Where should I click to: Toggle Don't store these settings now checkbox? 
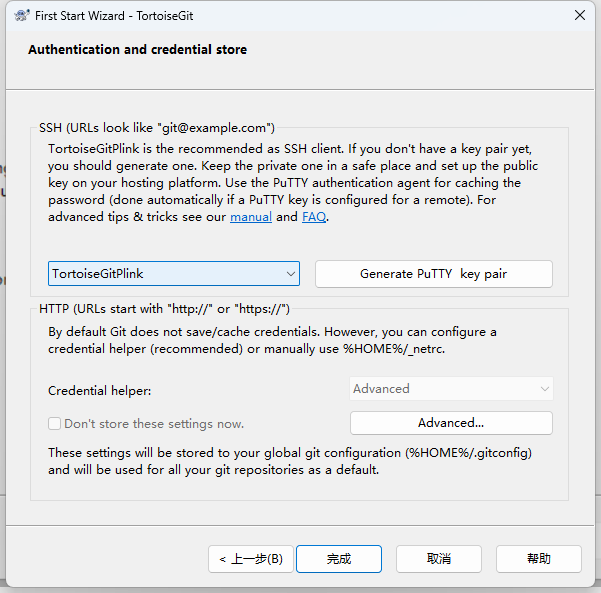(56, 423)
